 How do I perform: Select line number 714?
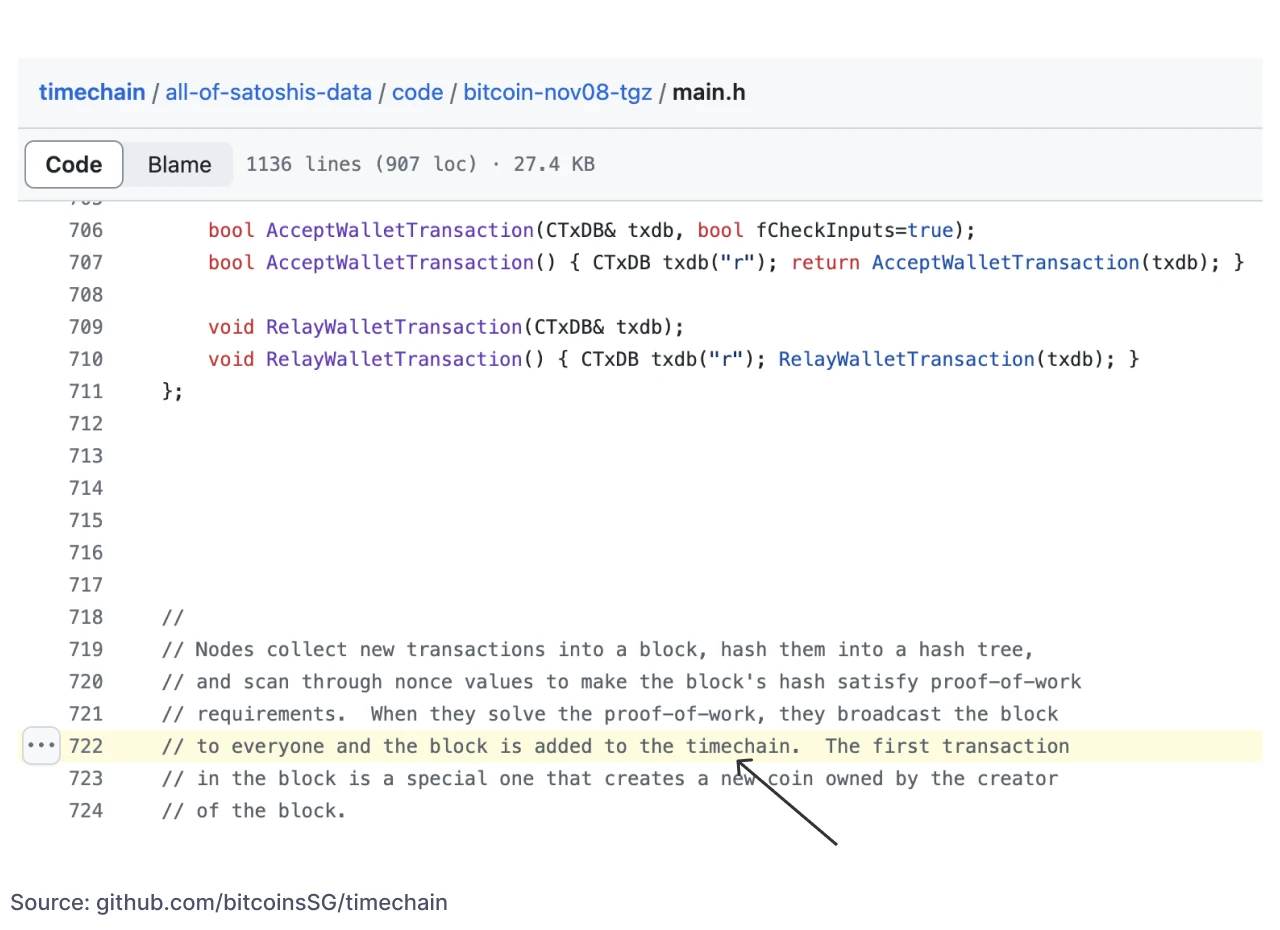coord(86,488)
